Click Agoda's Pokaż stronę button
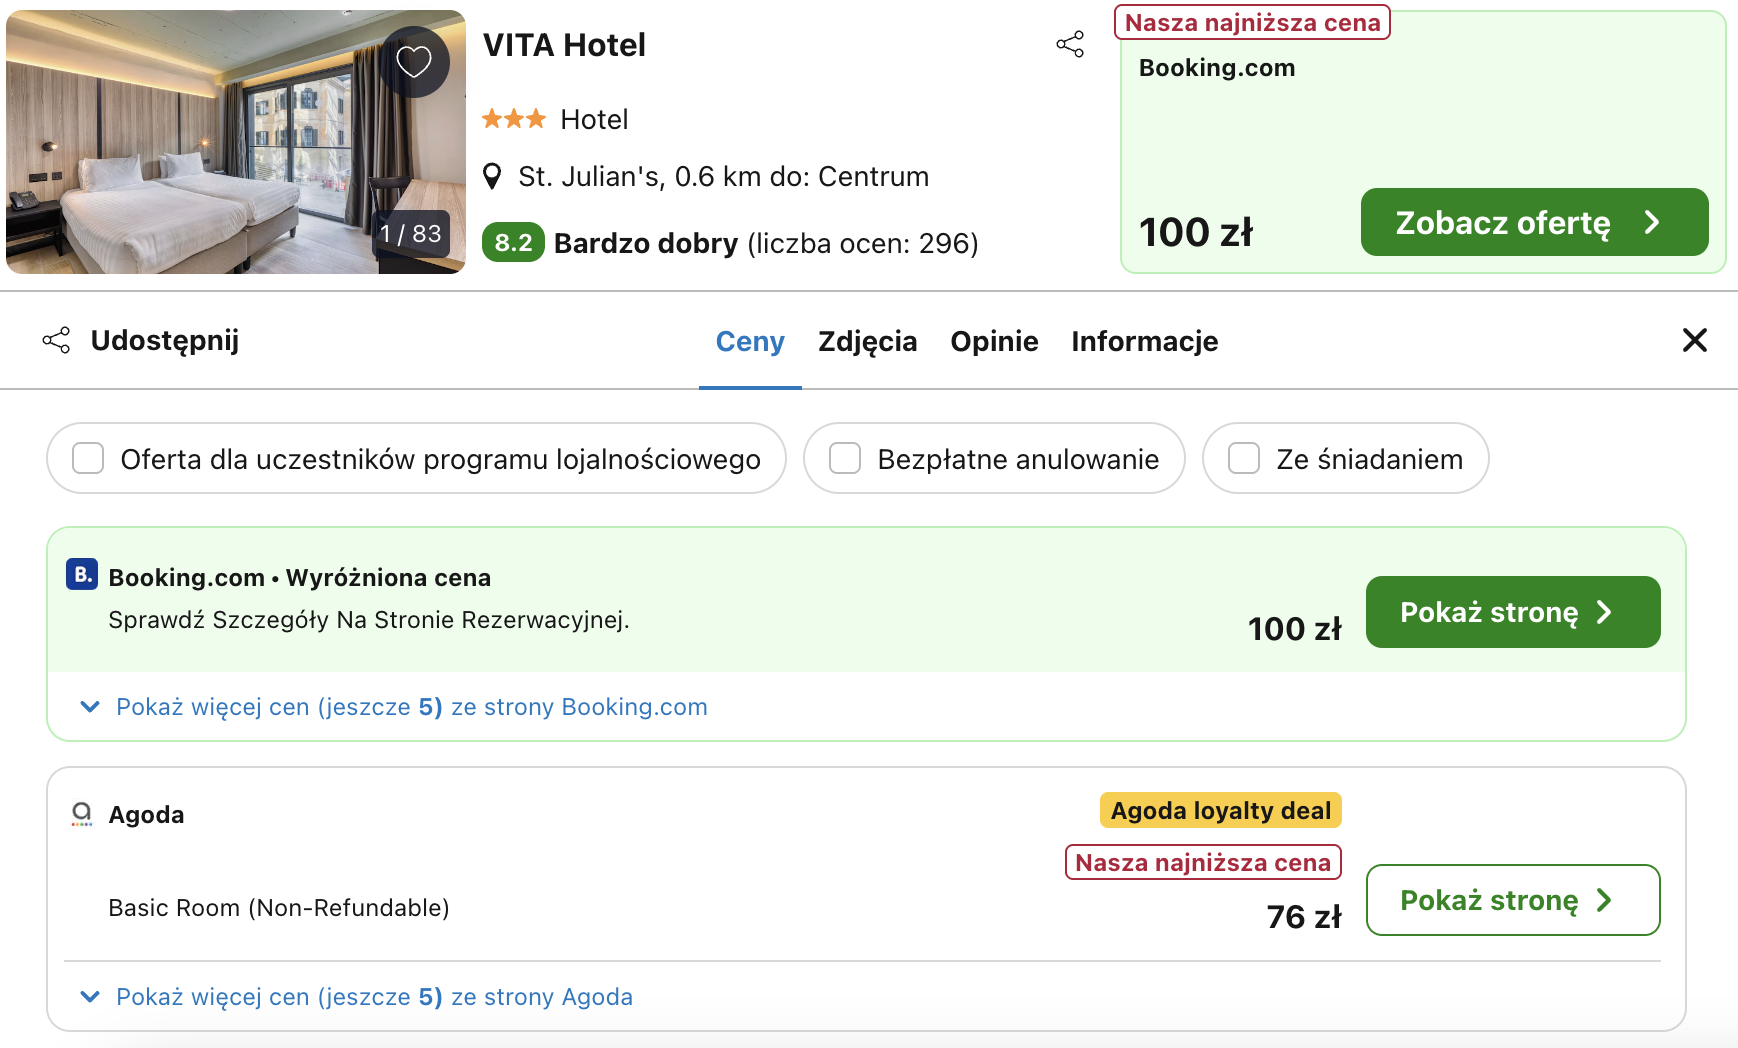Screen dimensions: 1738x1048 (x=1512, y=900)
